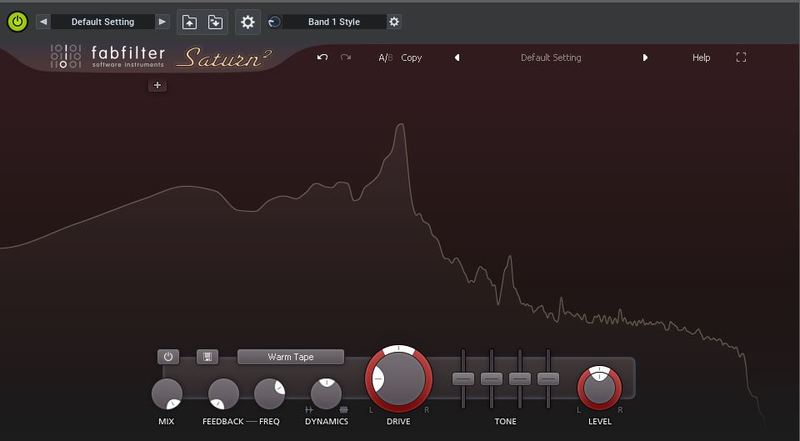
Task: Click the FREQ knob
Action: [269, 394]
